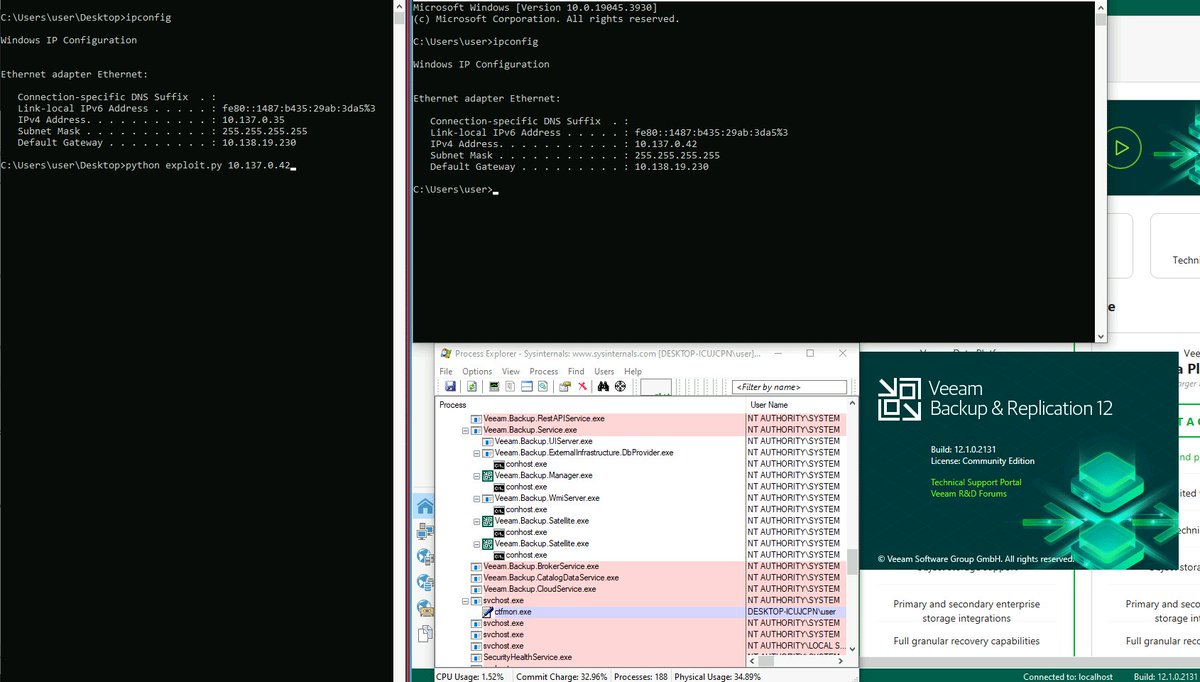This screenshot has height=682, width=1200.
Task: Click the grayed Show Process Tree toolbar icon
Action: click(510, 386)
